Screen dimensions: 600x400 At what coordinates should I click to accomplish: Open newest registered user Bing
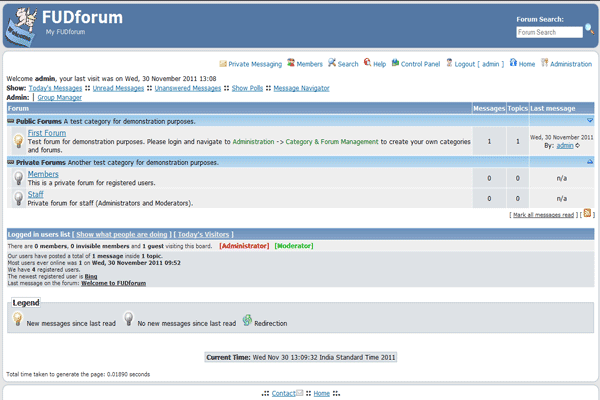91,276
